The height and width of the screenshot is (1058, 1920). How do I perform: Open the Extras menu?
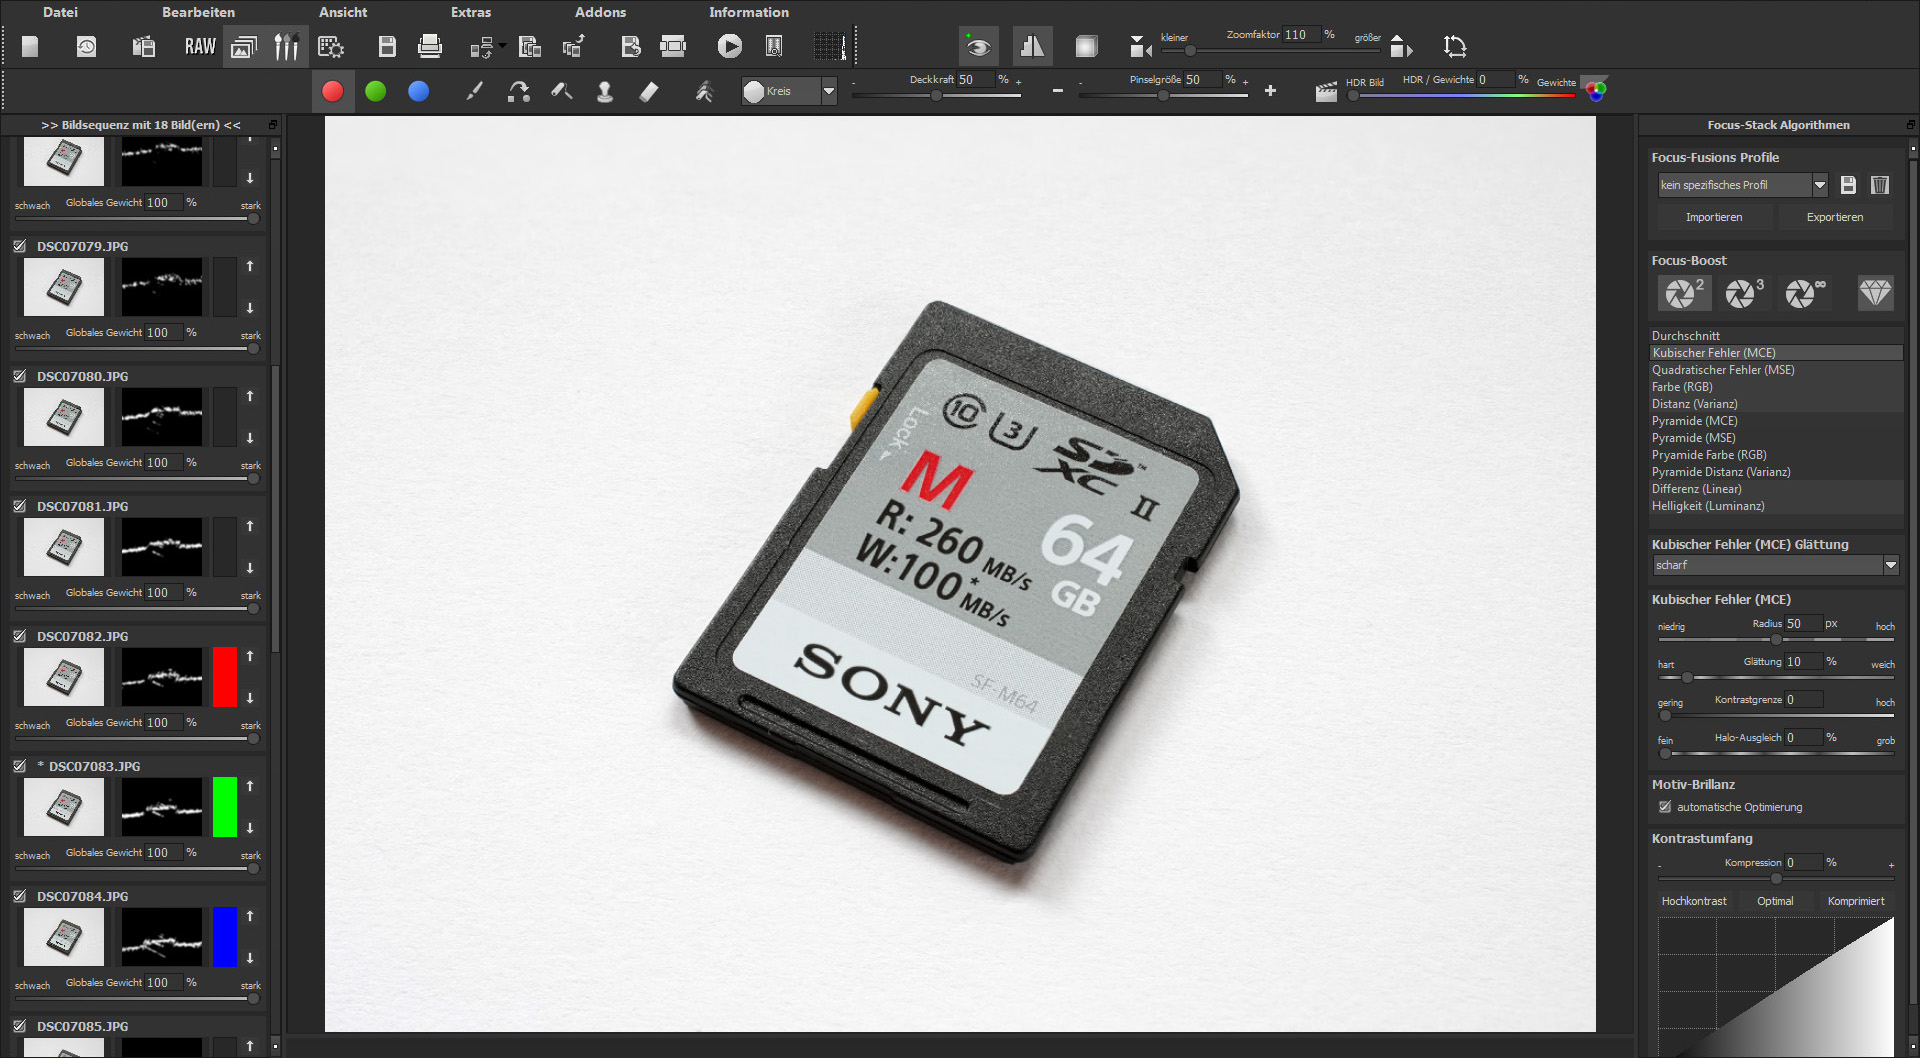(471, 12)
